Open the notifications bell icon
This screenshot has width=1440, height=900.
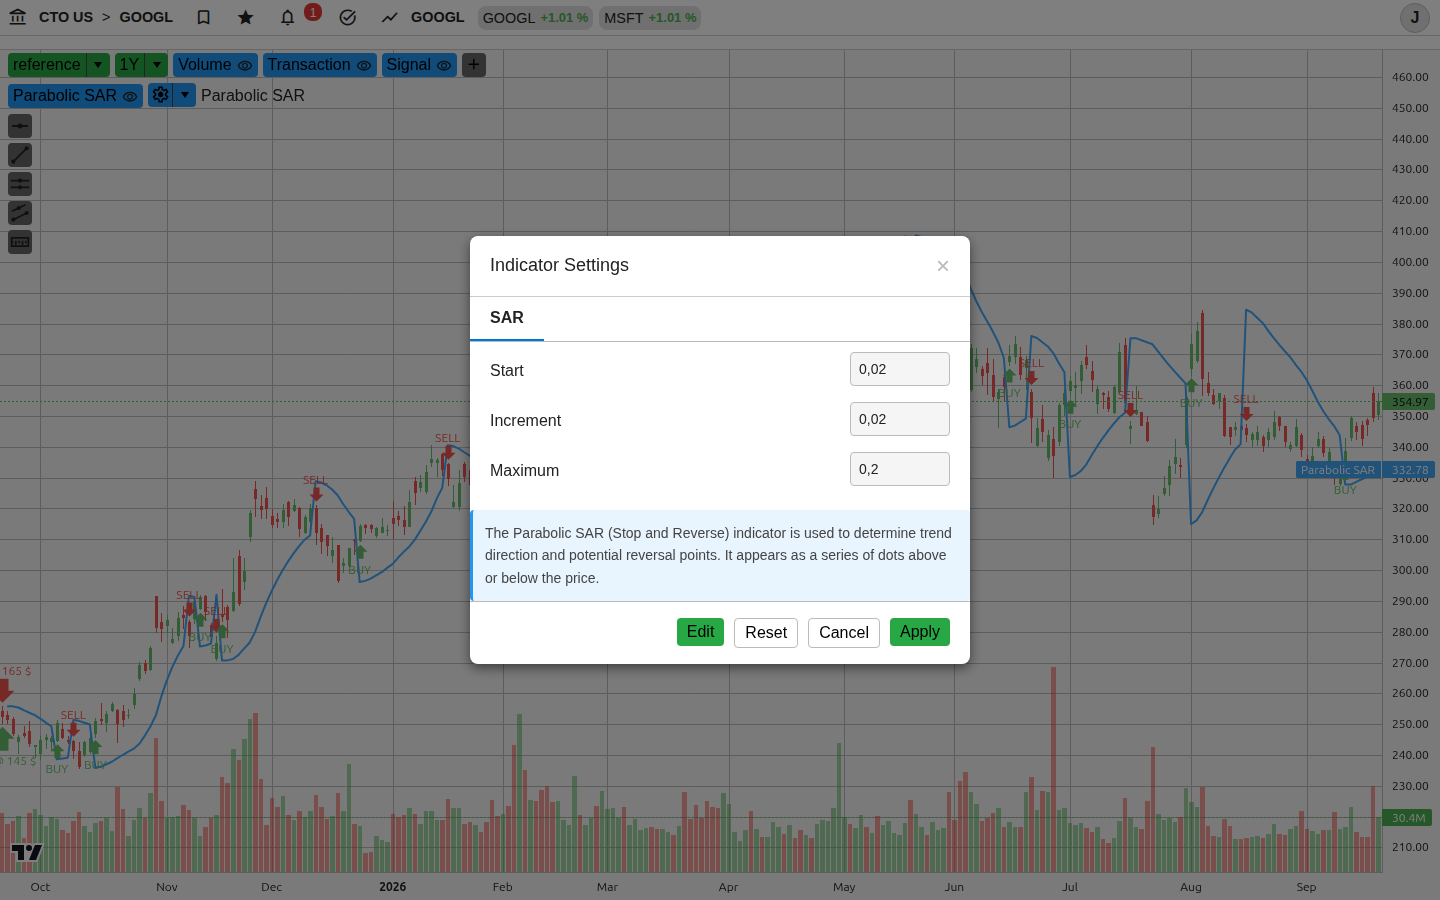pyautogui.click(x=288, y=17)
